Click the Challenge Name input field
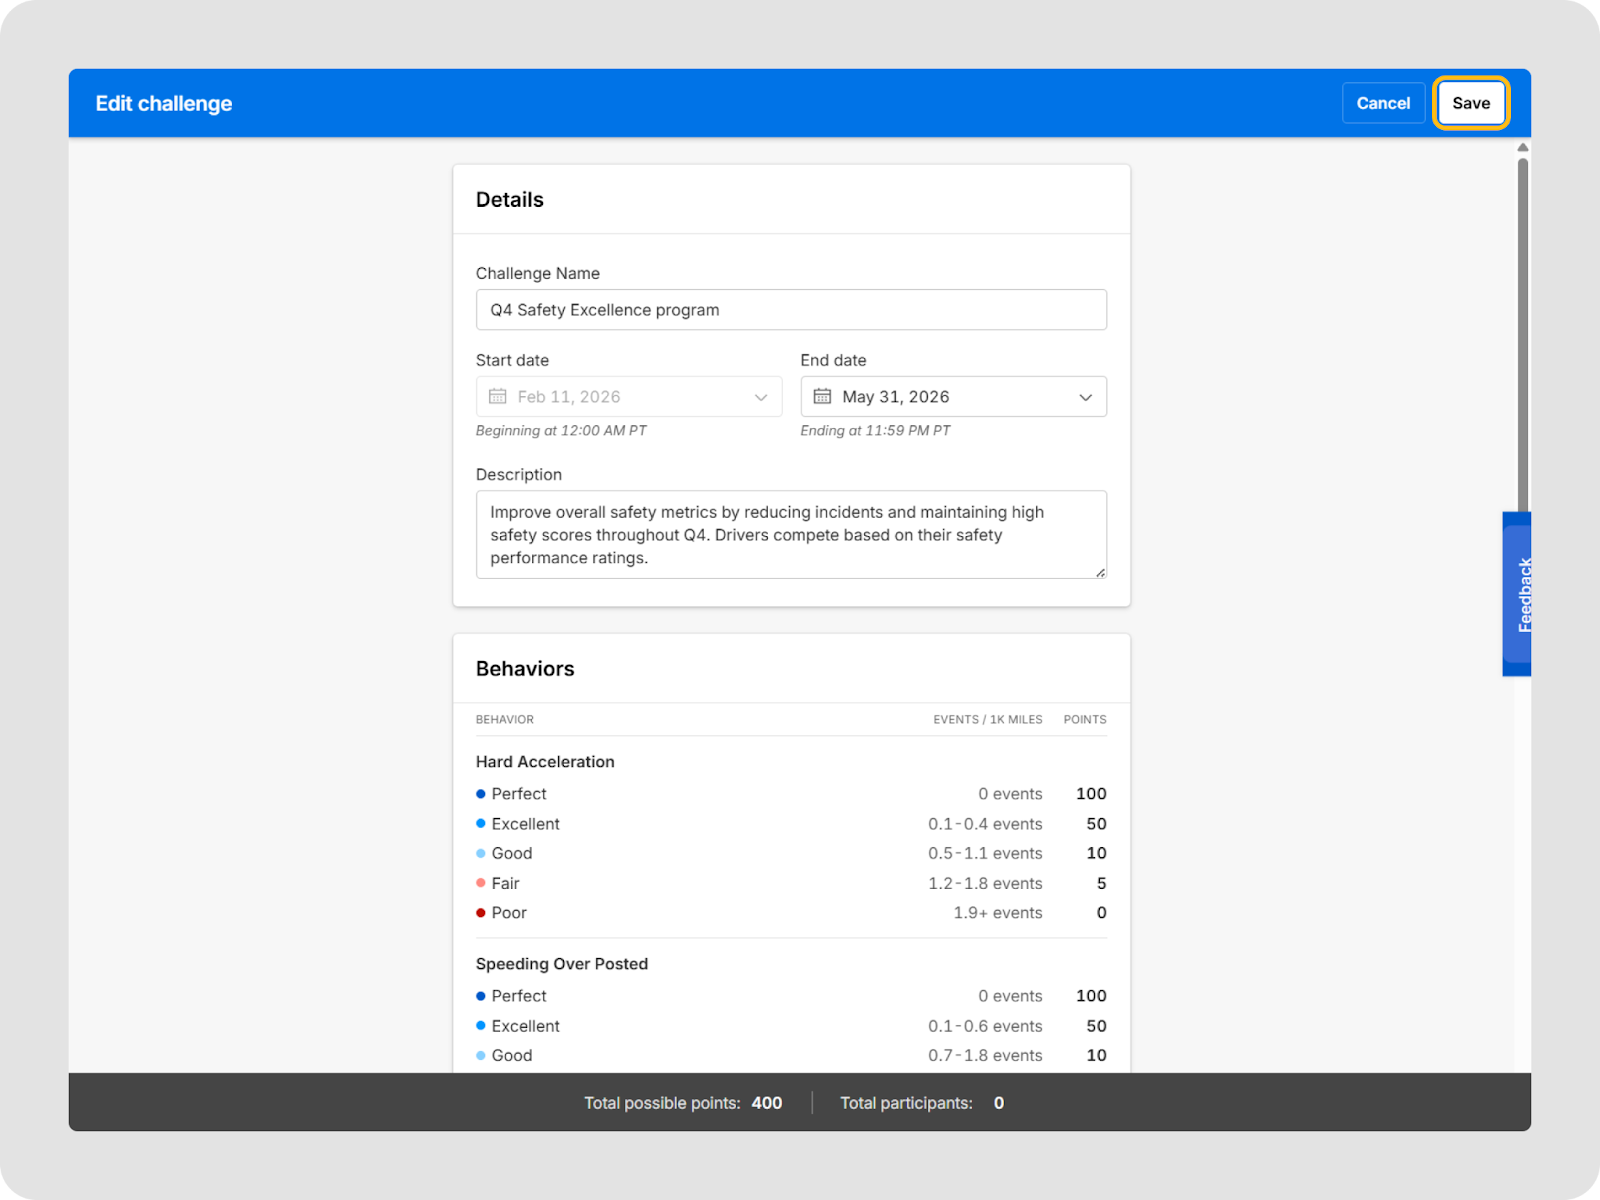1600x1200 pixels. (x=790, y=310)
